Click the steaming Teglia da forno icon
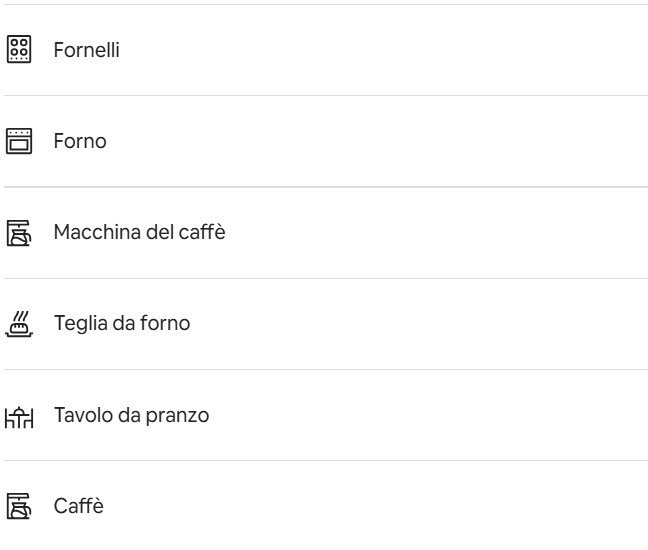This screenshot has height=550, width=648. (19, 324)
